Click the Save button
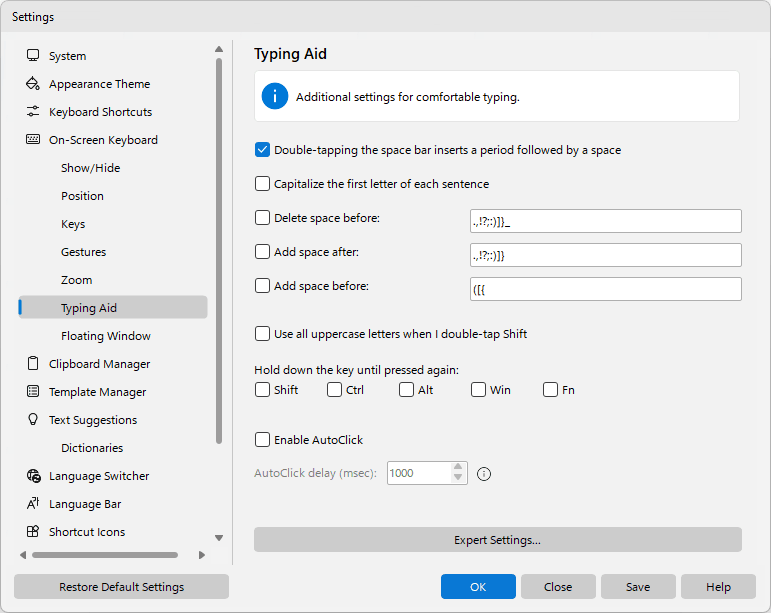 [638, 586]
